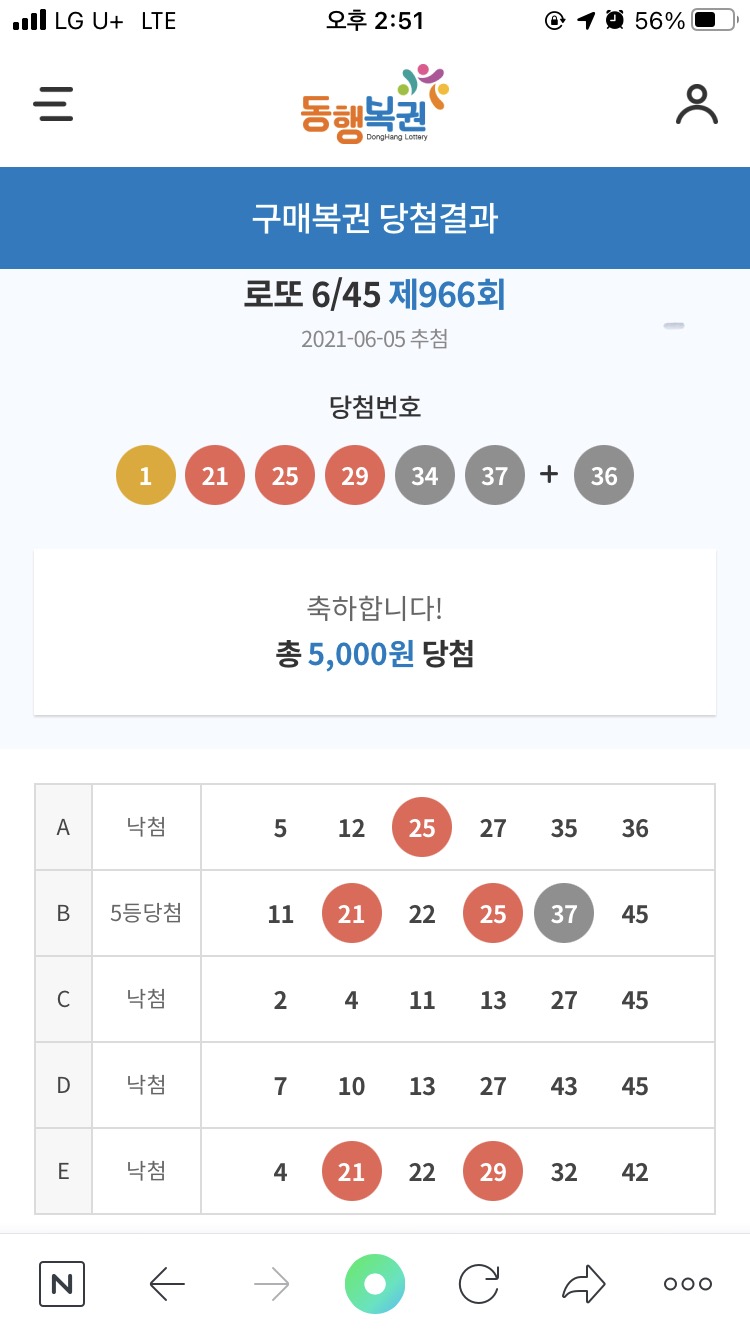Tap row A 낙첨 status cell

coord(146,827)
